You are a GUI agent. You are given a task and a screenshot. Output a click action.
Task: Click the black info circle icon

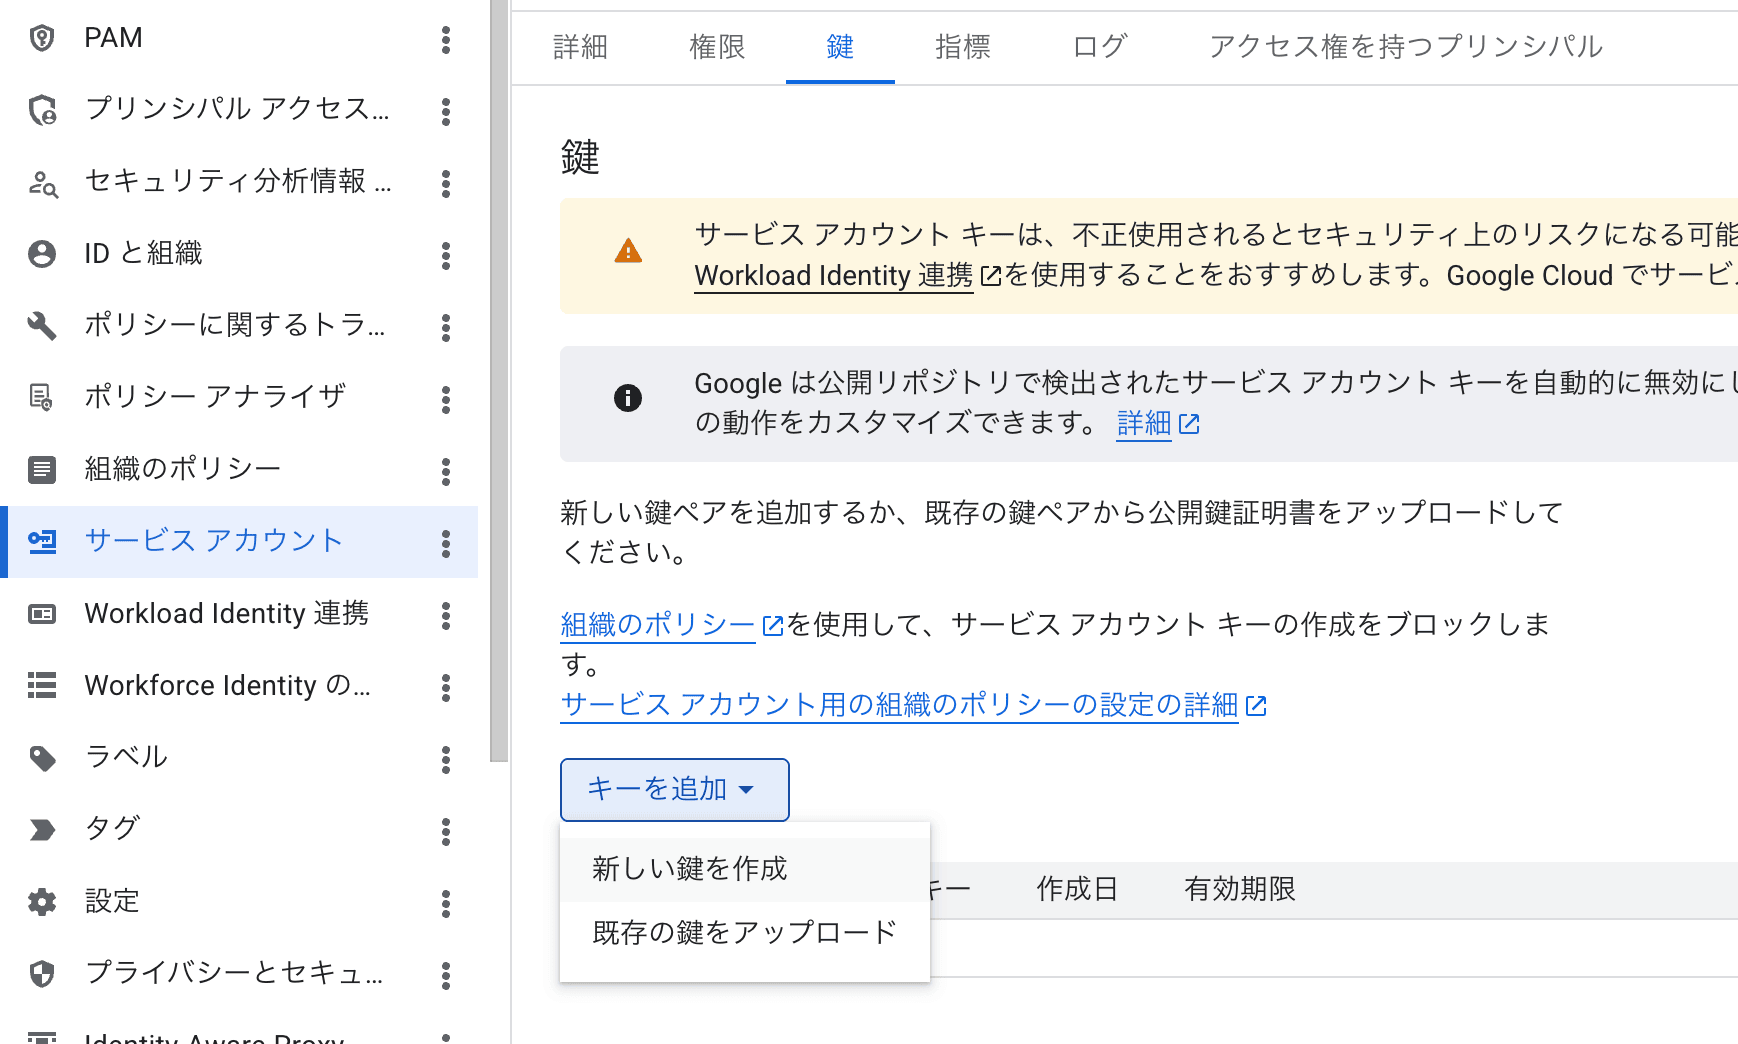click(628, 398)
